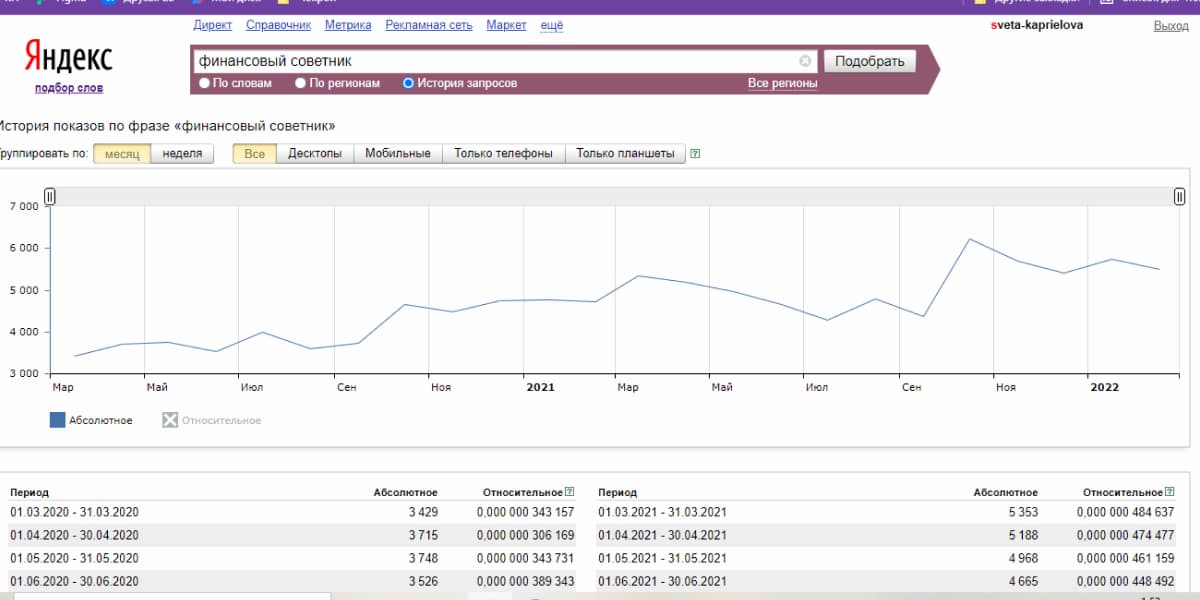Switch to the Десктопы device tab
Image resolution: width=1200 pixels, height=600 pixels.
315,154
